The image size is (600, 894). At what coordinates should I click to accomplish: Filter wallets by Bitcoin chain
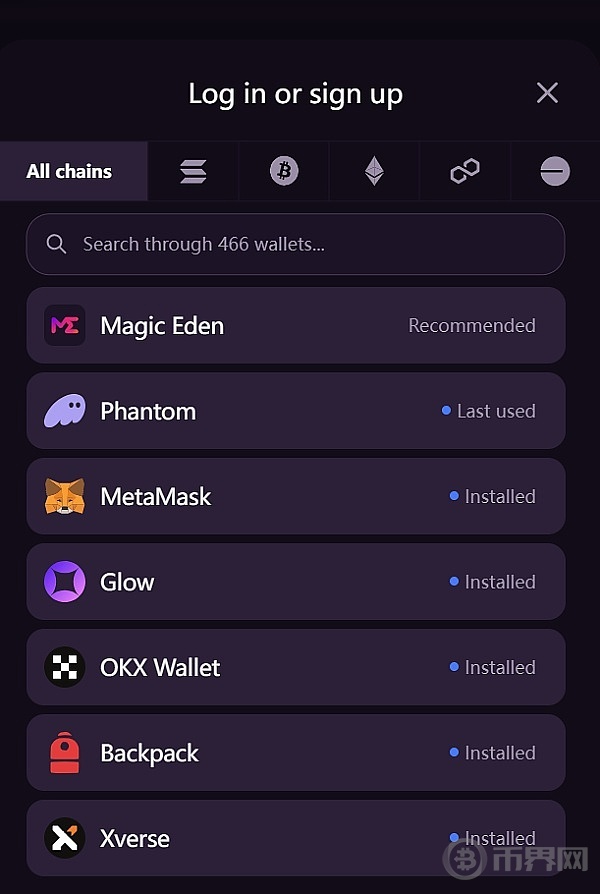(x=284, y=172)
